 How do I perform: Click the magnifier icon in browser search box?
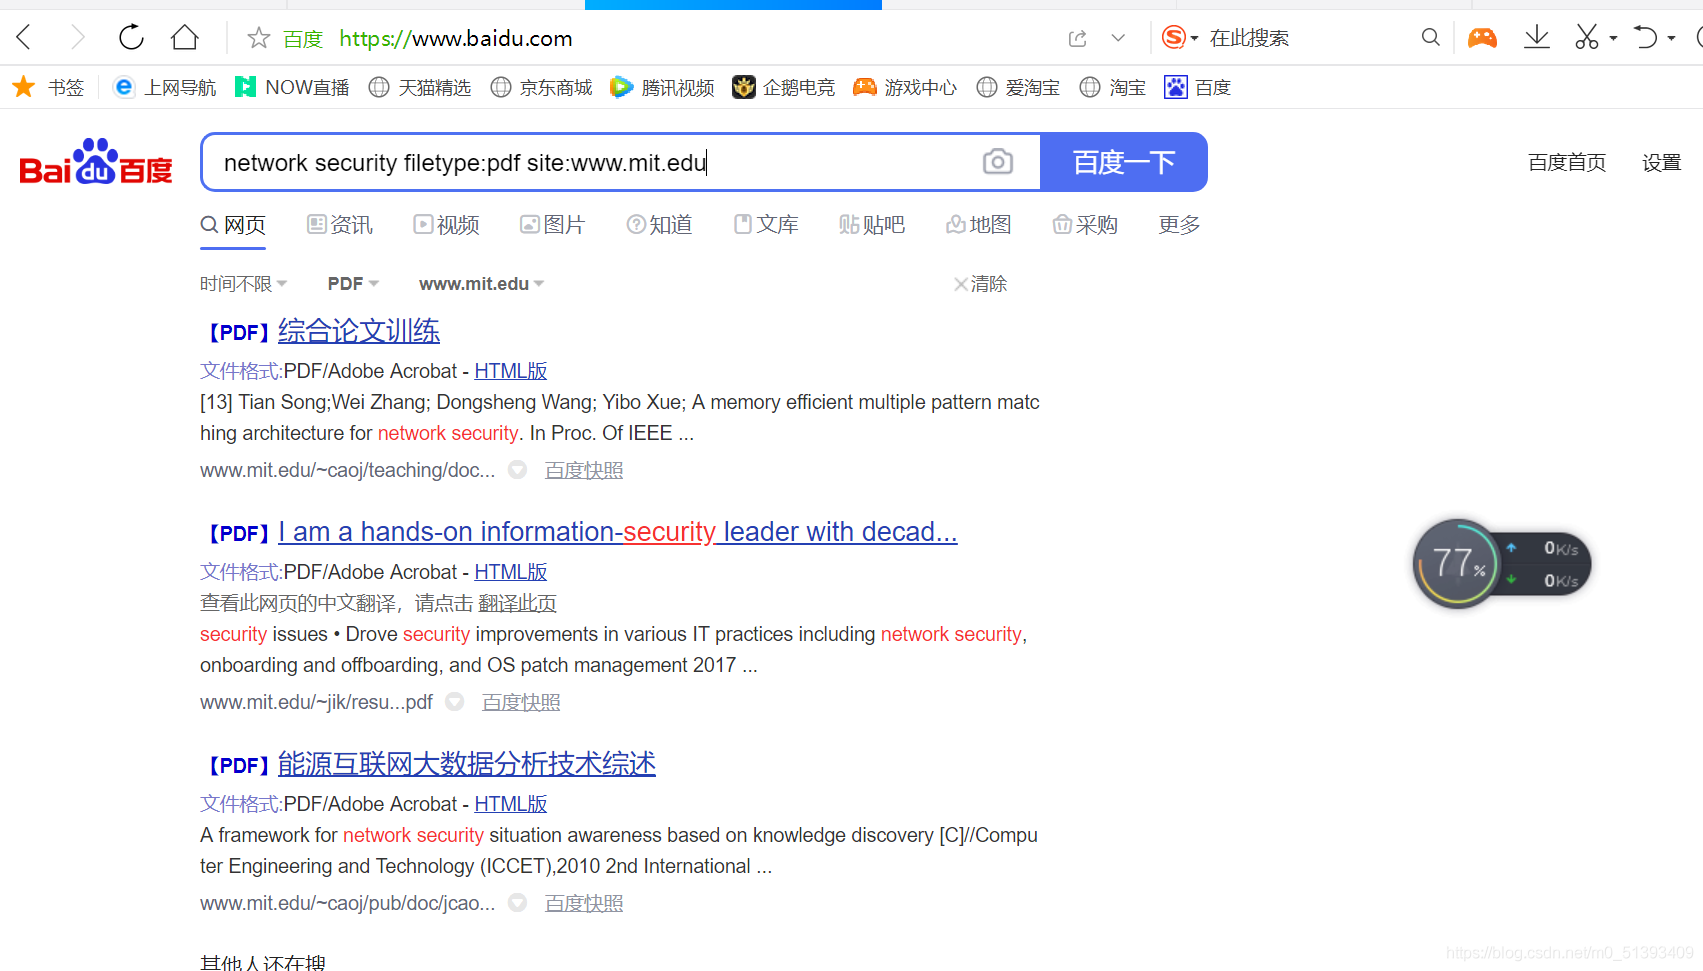tap(1431, 38)
